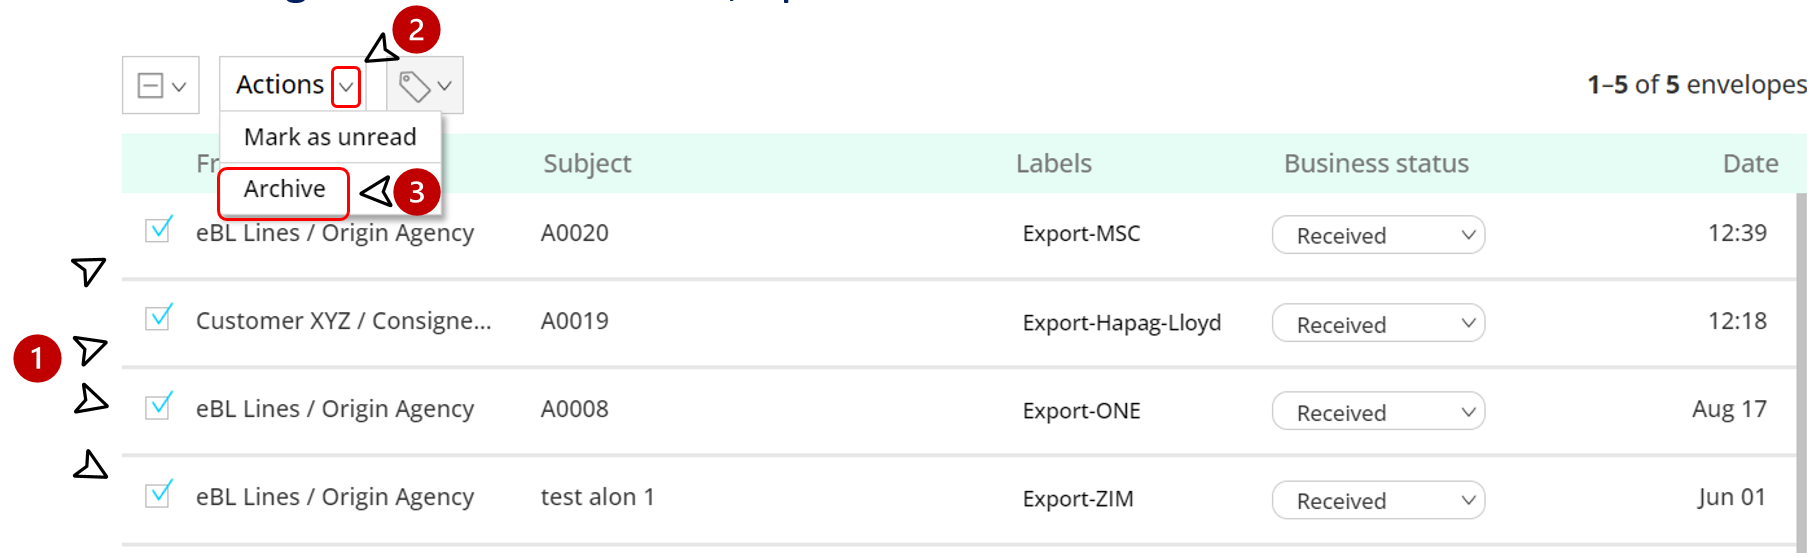
Task: Open Customer XYZ / Consignee envelope row
Action: [x=343, y=321]
